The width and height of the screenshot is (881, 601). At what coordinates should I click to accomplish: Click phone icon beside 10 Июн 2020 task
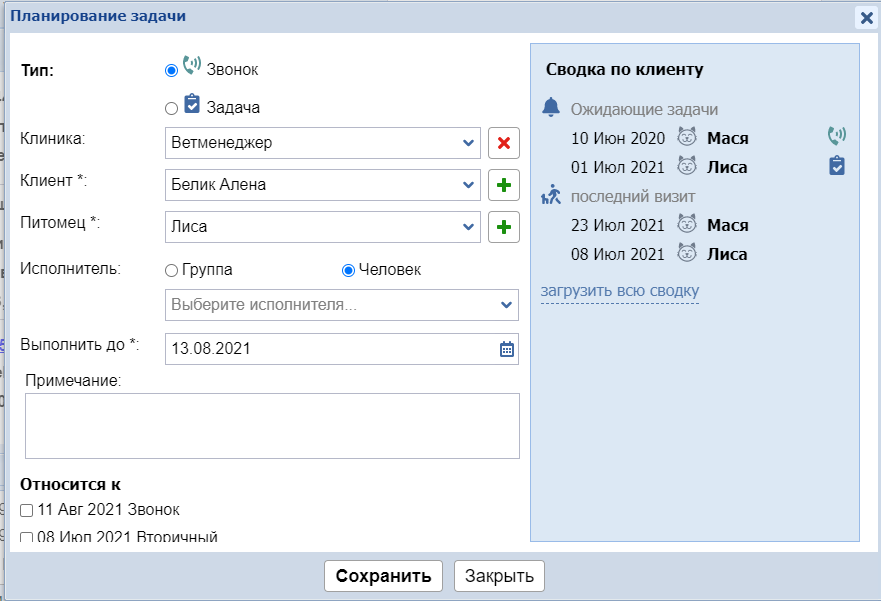point(836,137)
